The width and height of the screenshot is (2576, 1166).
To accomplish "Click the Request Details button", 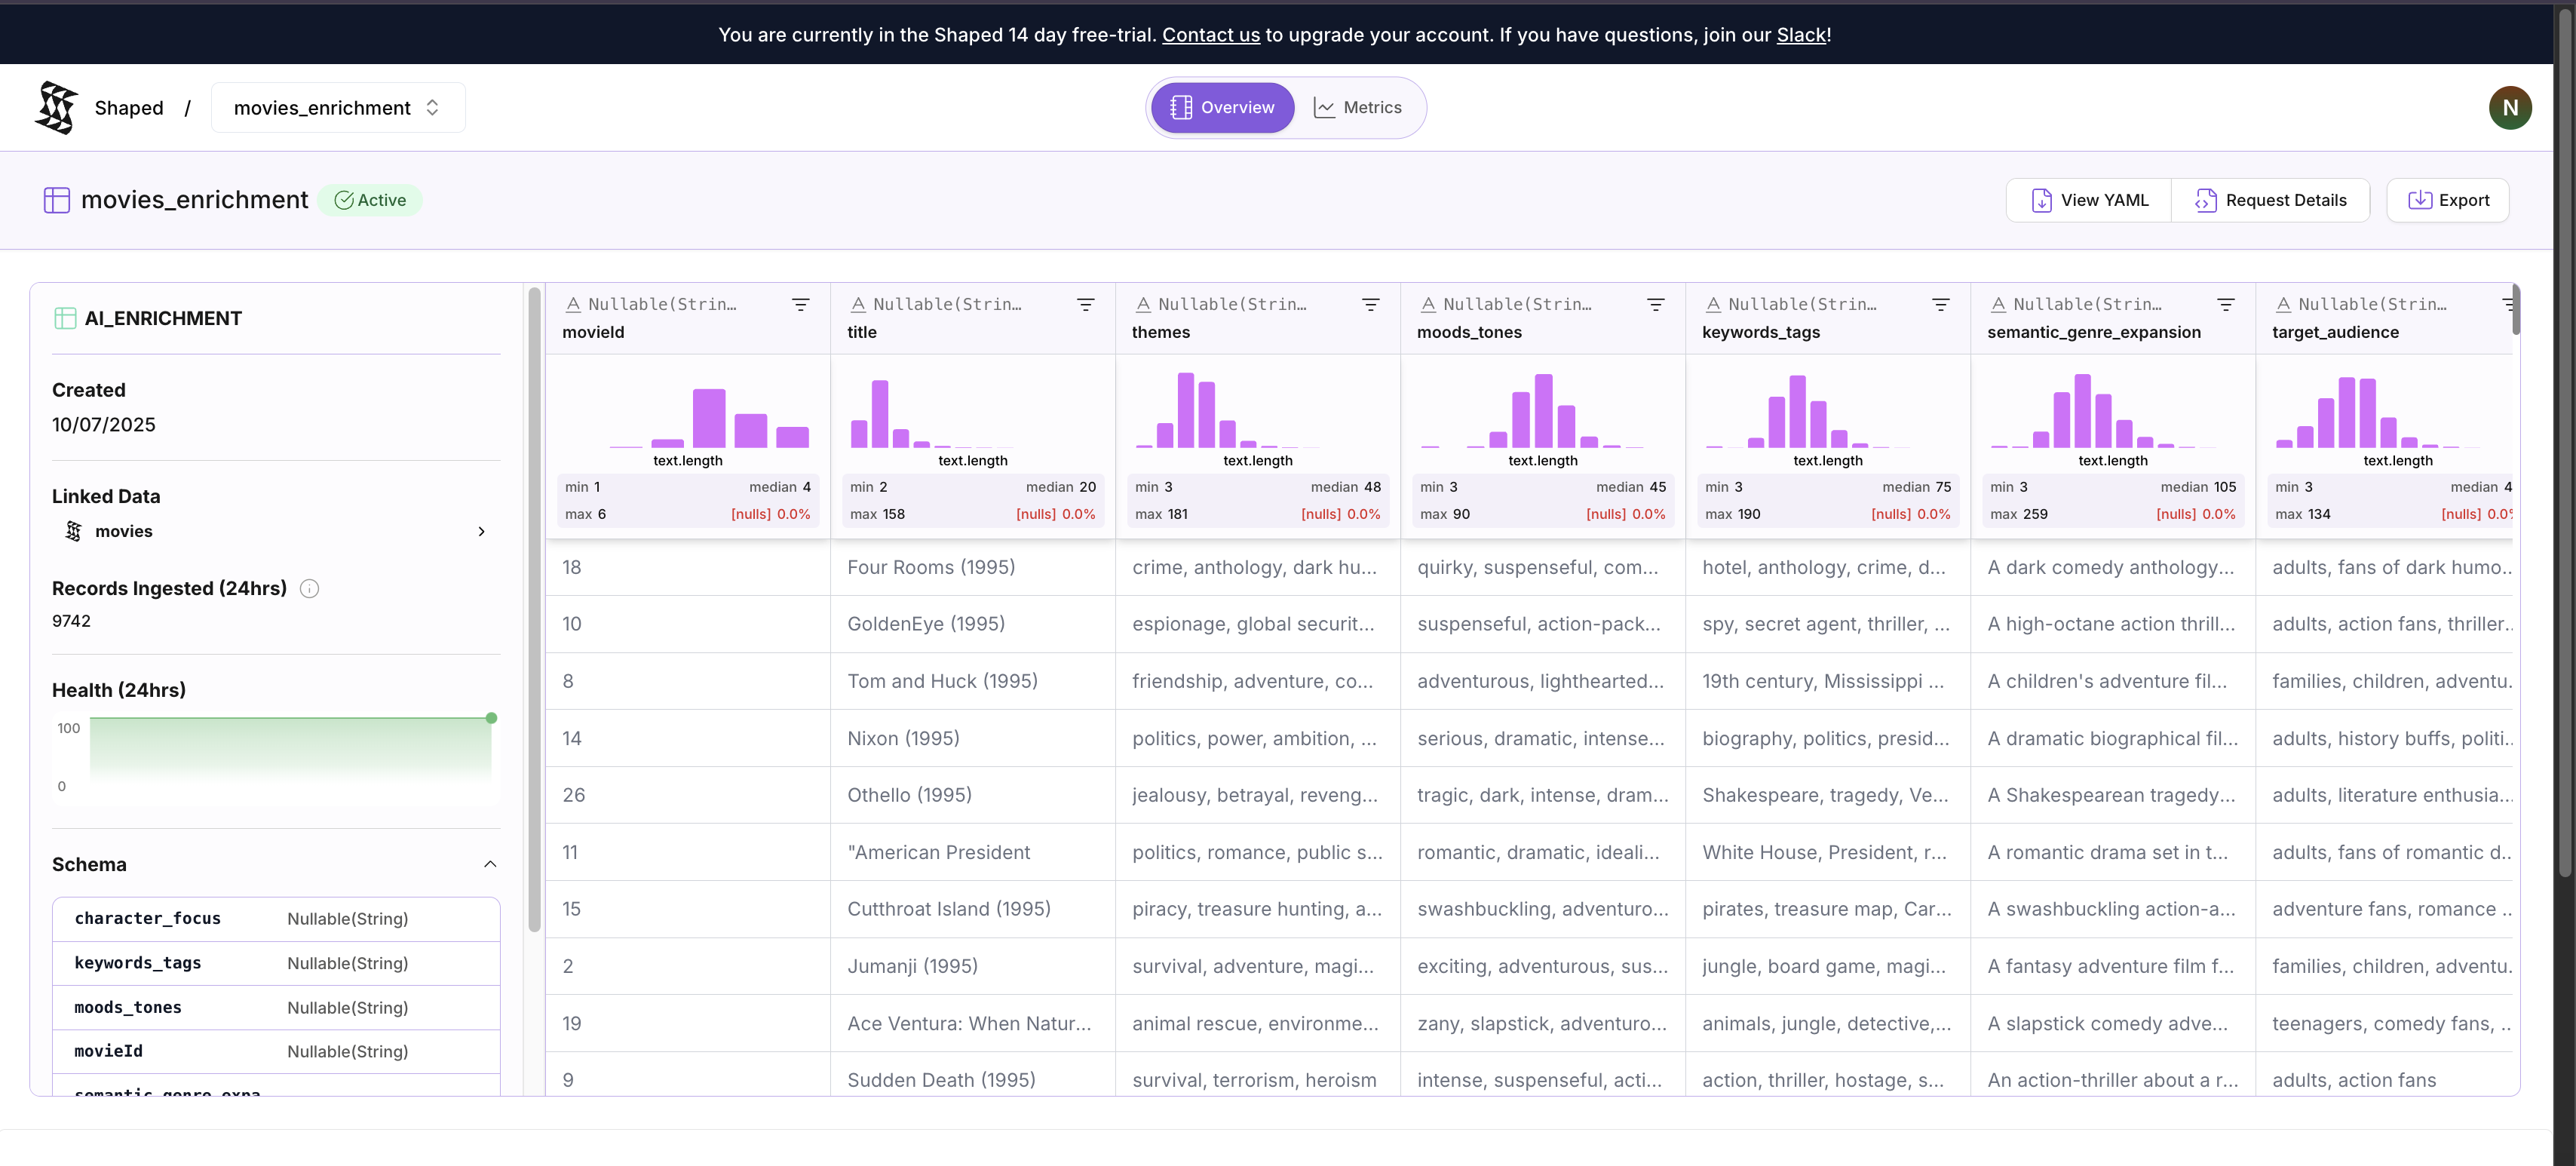I will (2270, 200).
